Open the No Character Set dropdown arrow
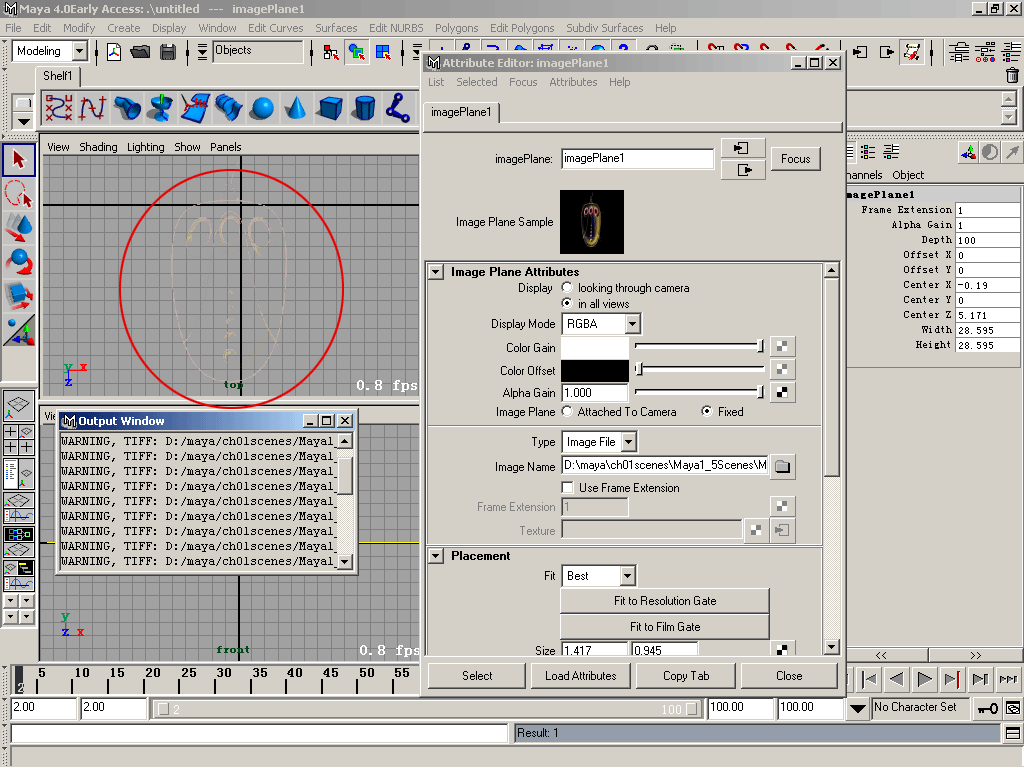The image size is (1024, 768). tap(858, 708)
